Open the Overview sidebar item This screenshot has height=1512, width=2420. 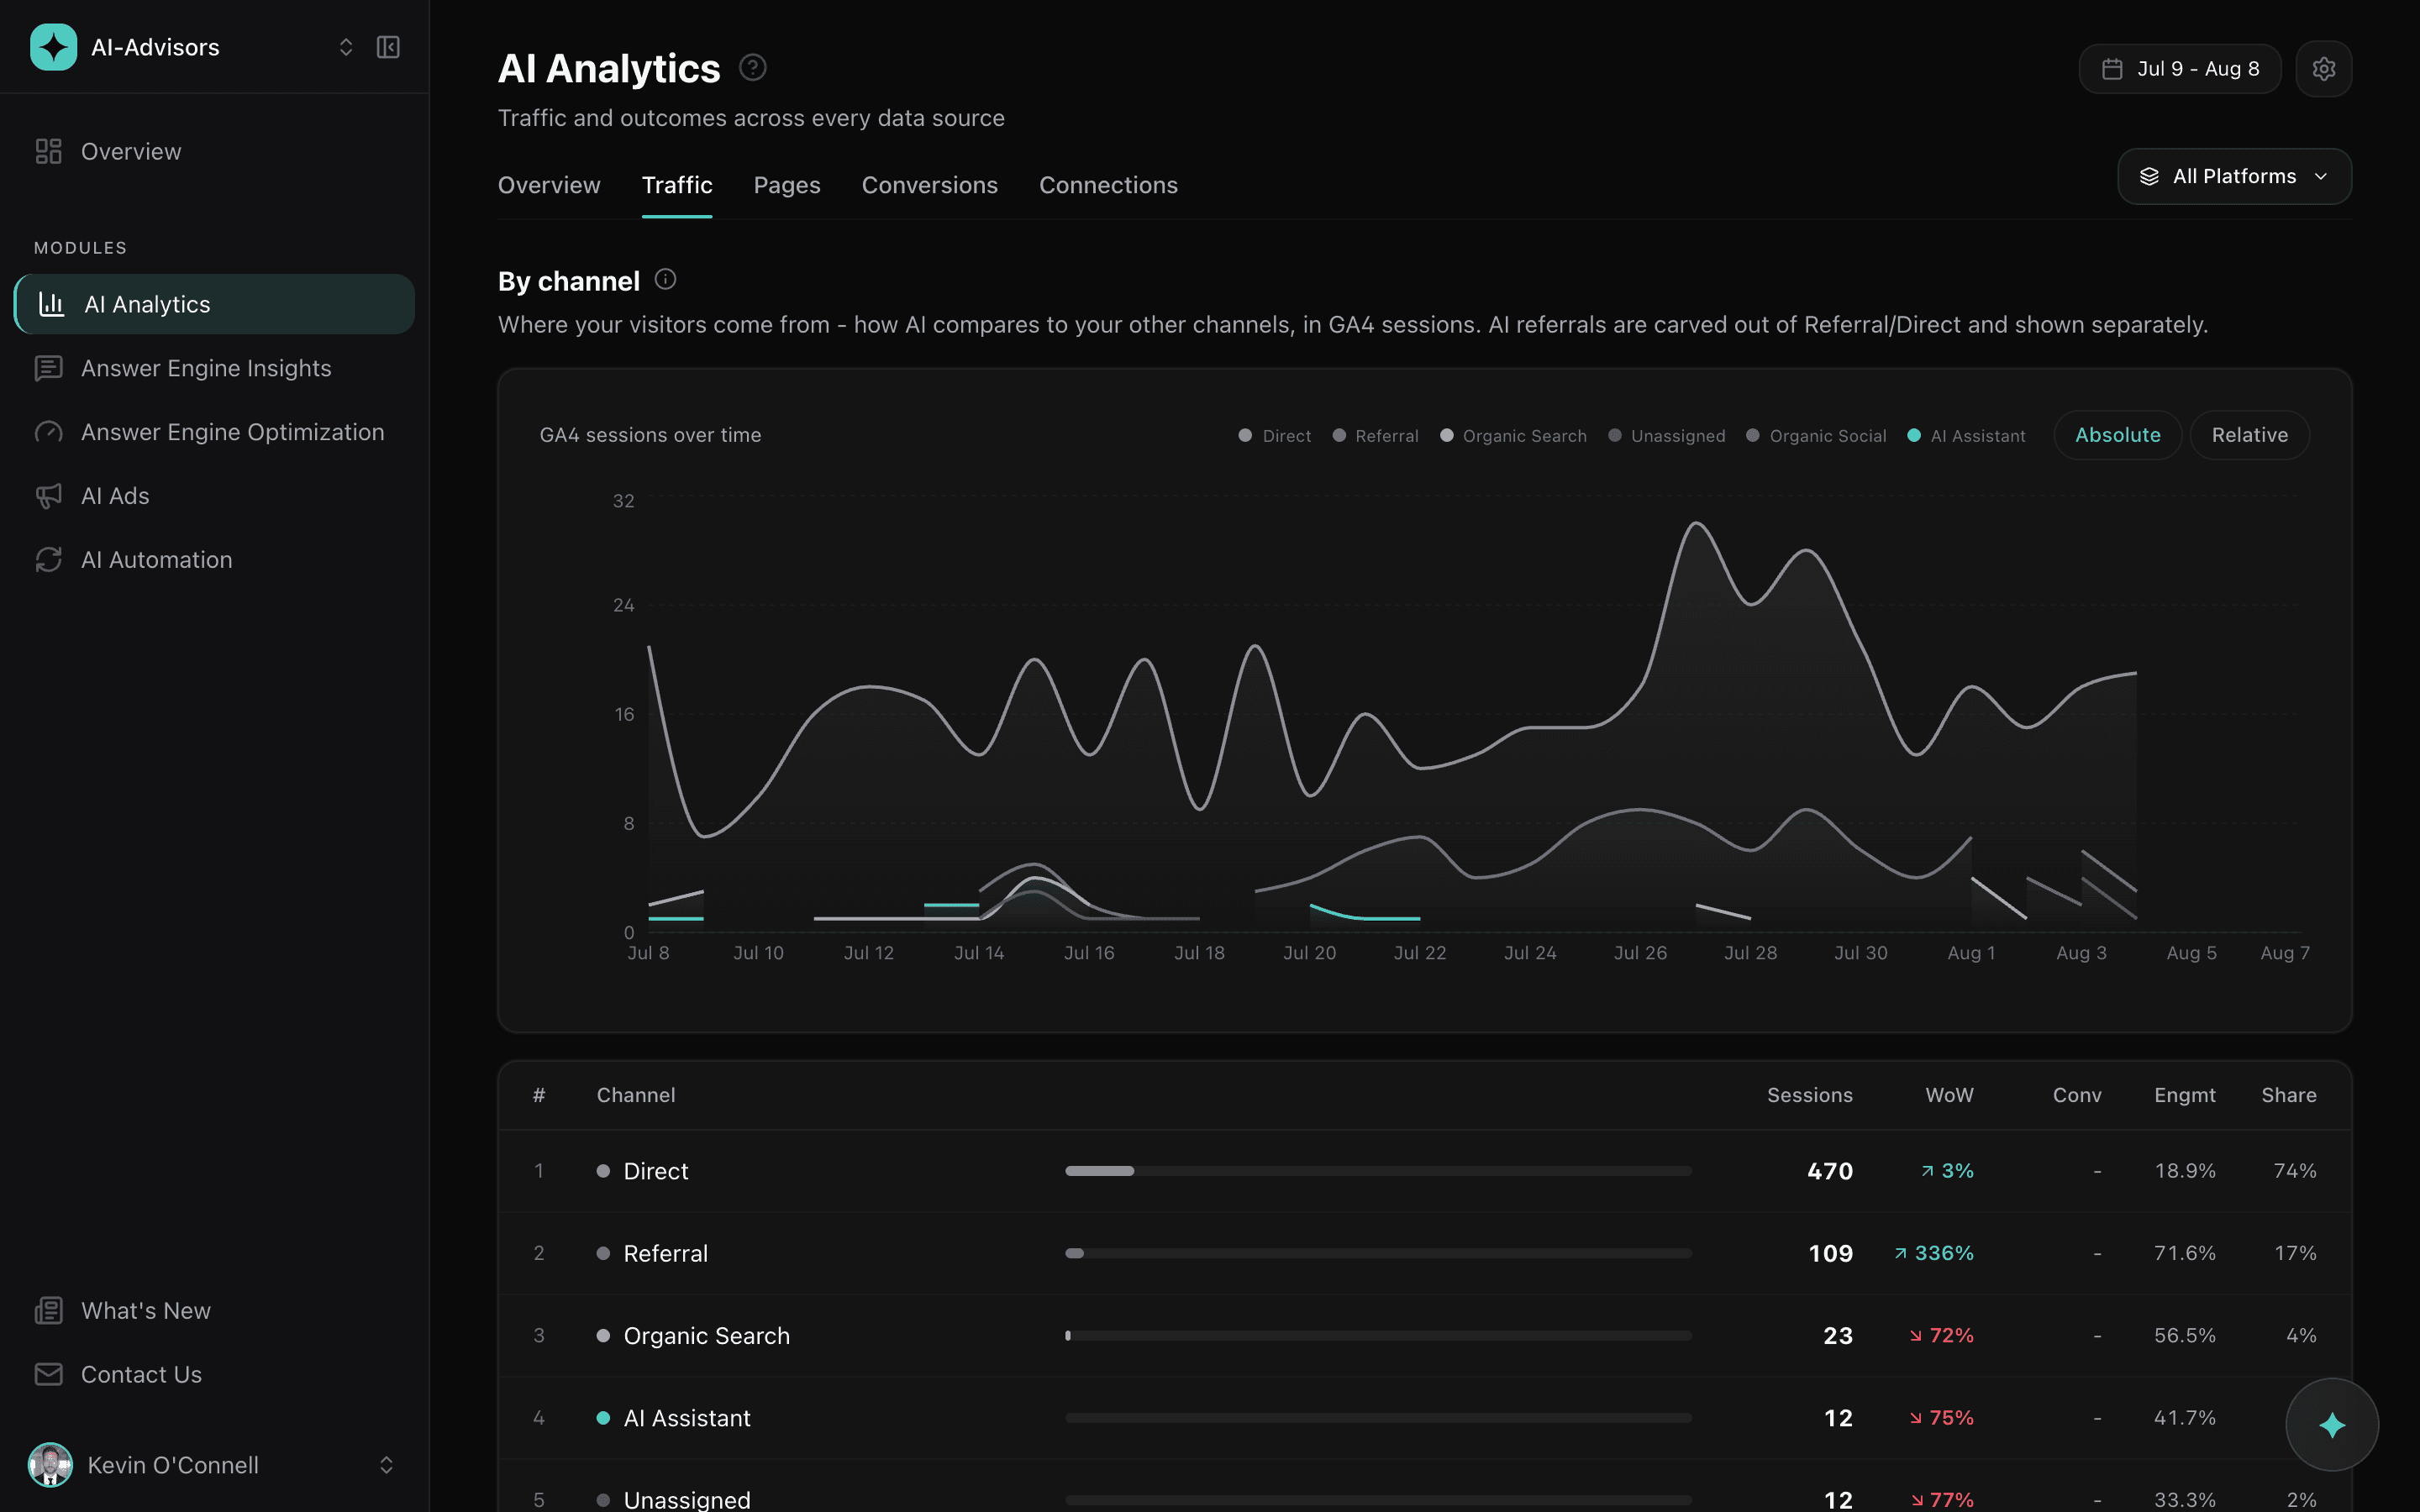(214, 151)
